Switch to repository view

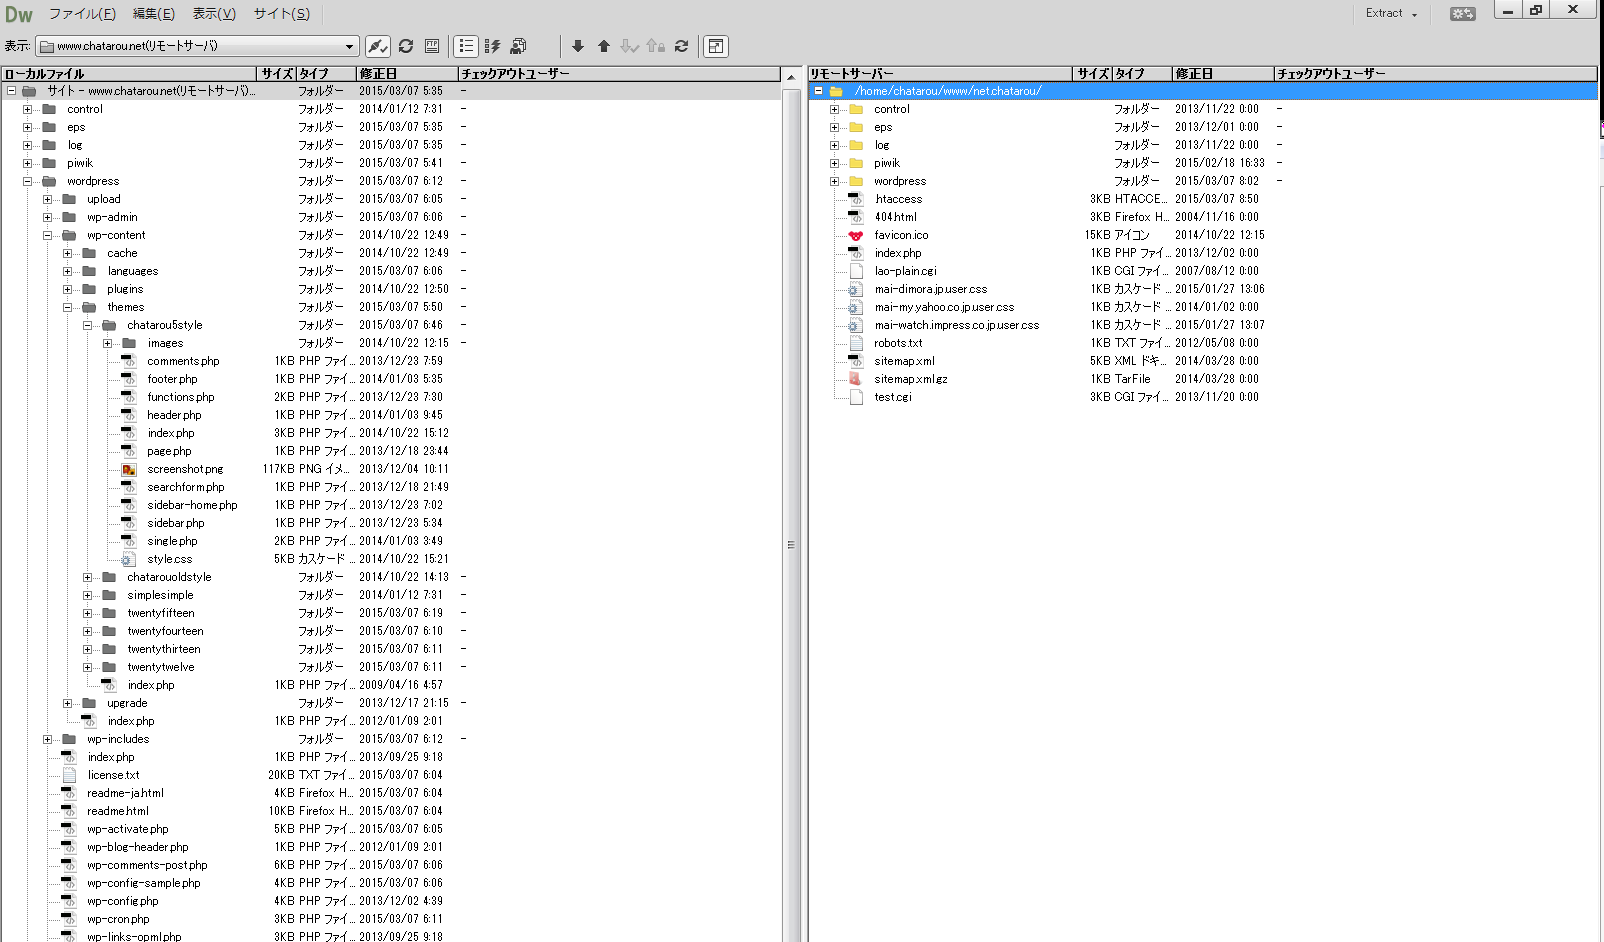pos(518,46)
